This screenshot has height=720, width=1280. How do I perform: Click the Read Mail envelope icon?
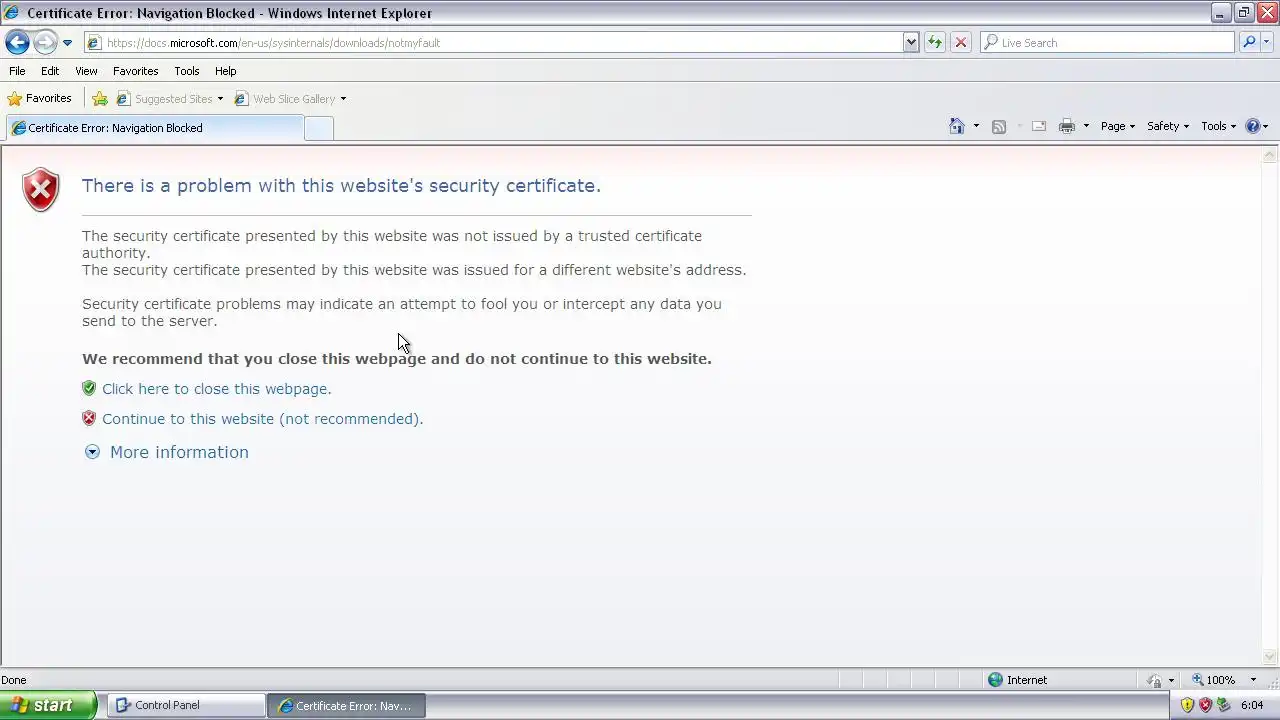point(1039,126)
